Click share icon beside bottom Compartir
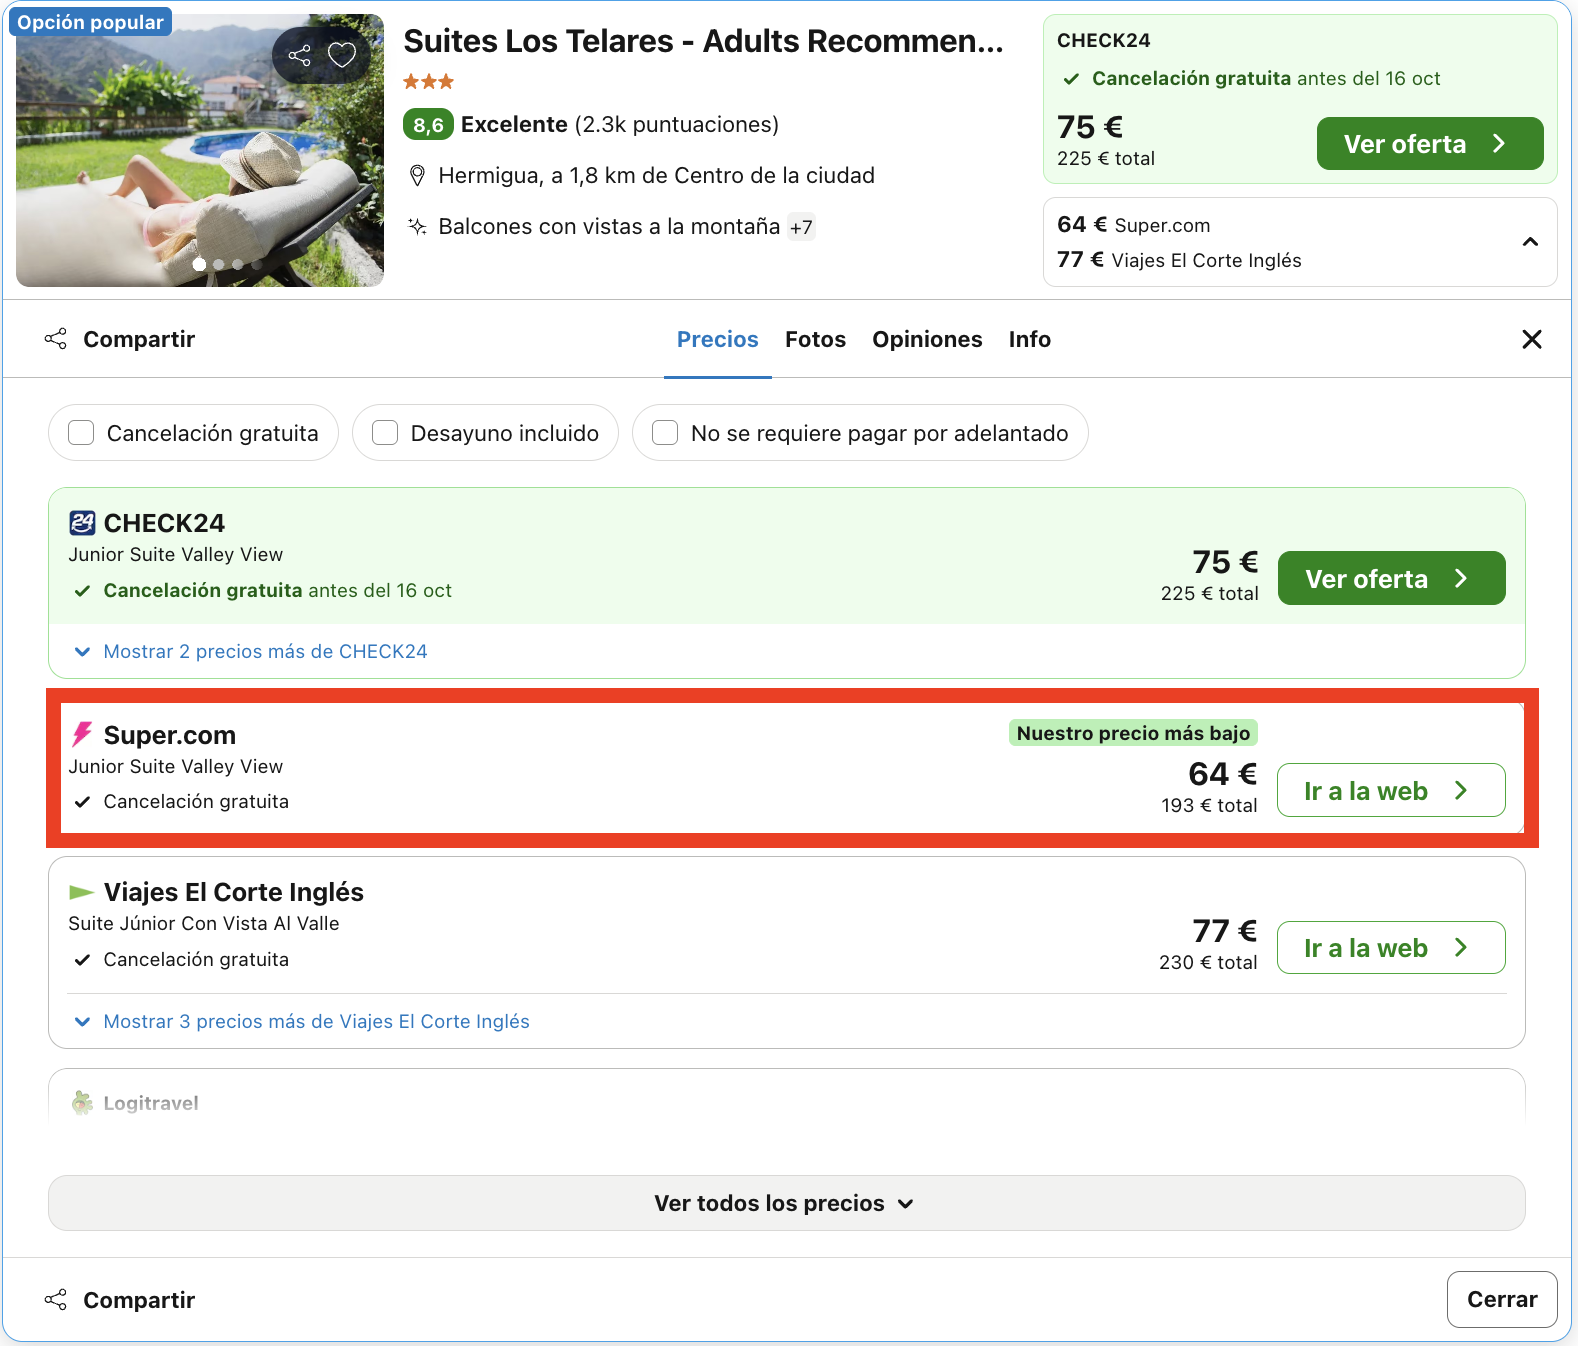Screen dimensions: 1578x1346 pos(56,1300)
